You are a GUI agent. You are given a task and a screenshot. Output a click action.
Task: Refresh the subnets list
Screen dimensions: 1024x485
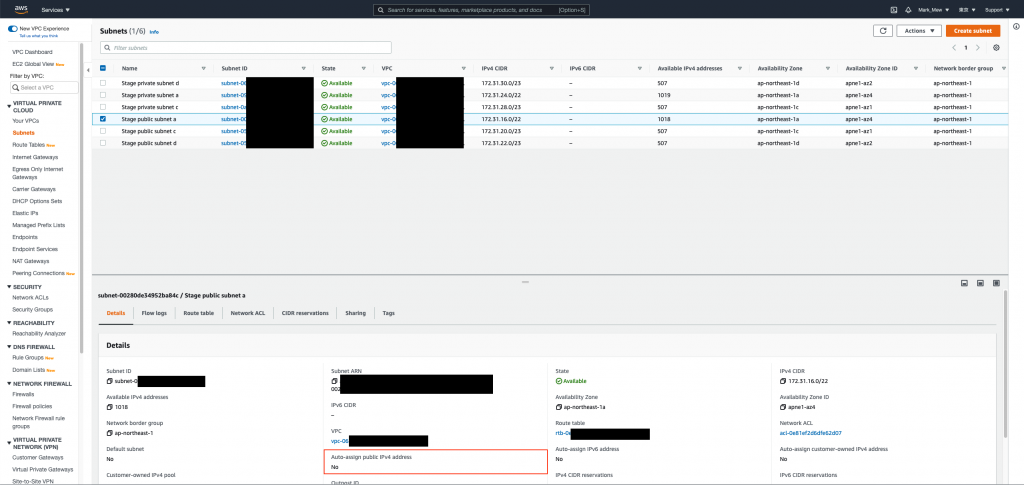tap(883, 31)
